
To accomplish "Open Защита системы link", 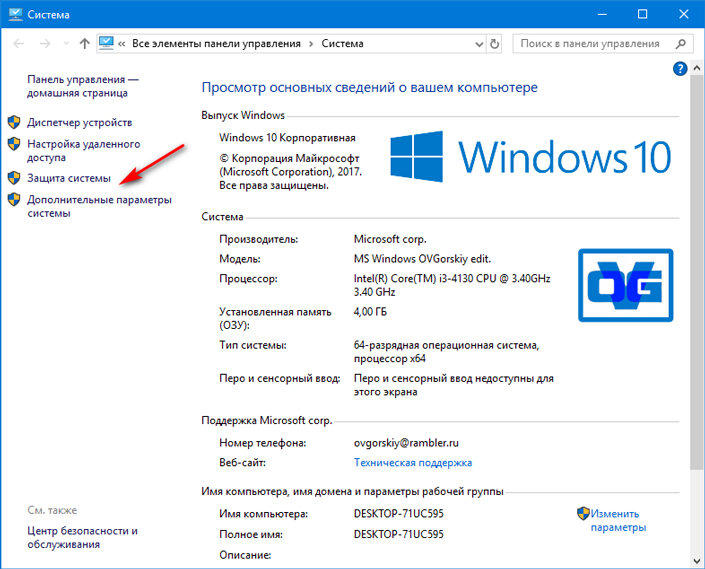I will point(69,178).
